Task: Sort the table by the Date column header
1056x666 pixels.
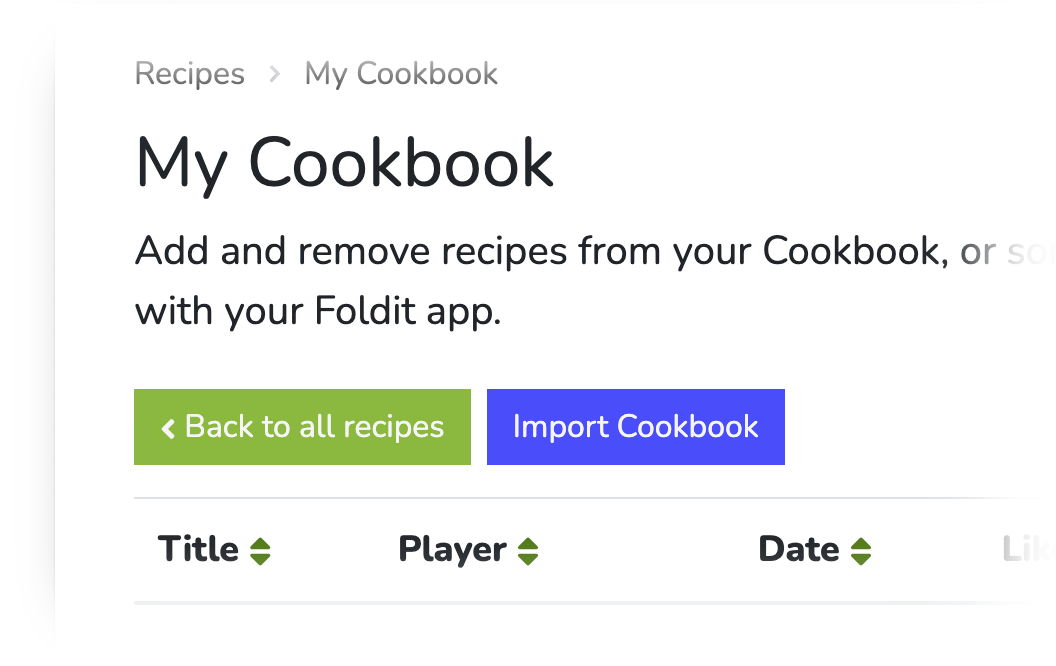Action: [x=798, y=549]
